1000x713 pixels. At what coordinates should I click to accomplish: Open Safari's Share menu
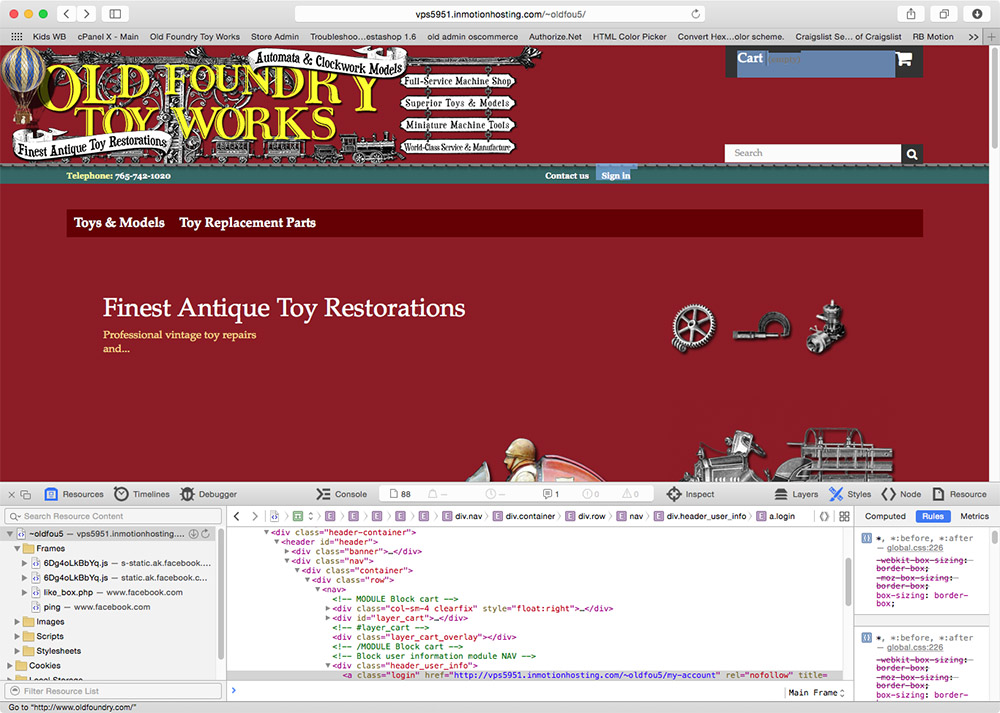click(911, 14)
